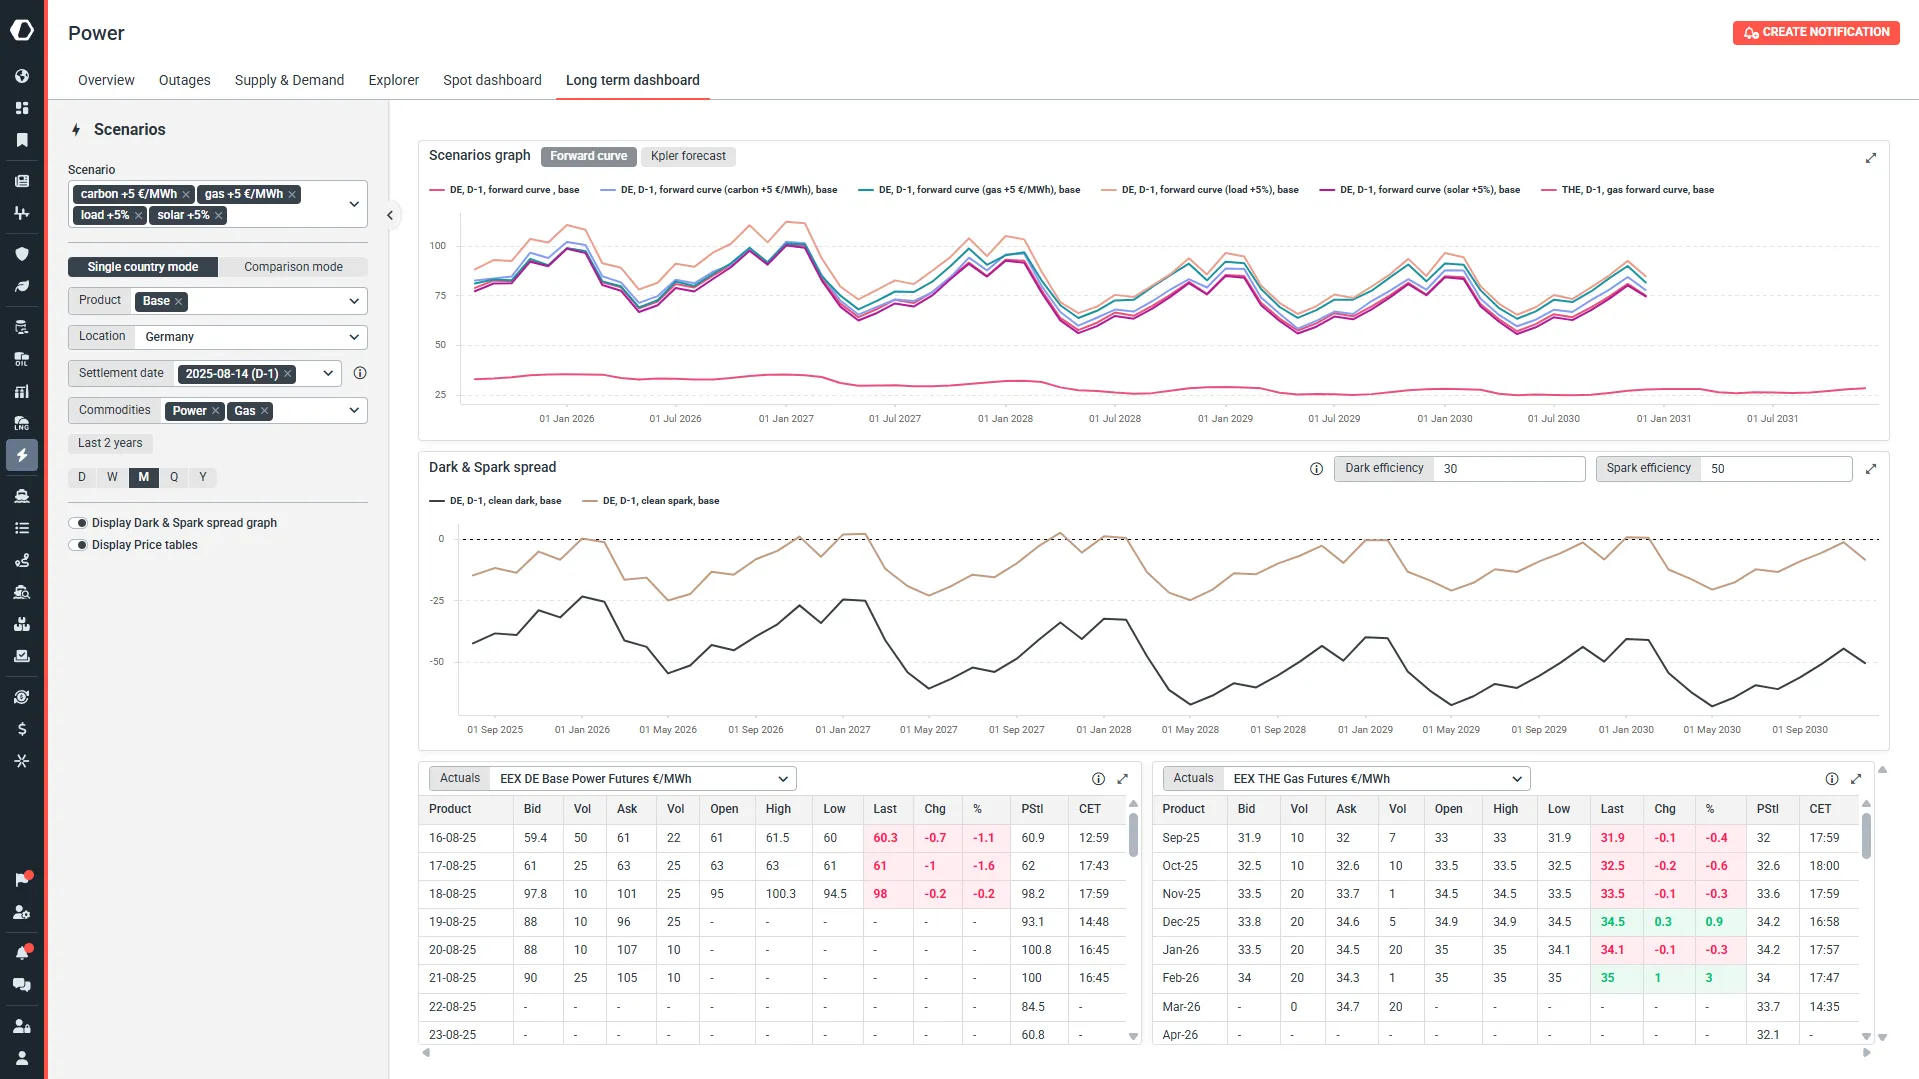
Task: Toggle Display Price tables switch
Action: click(78, 545)
